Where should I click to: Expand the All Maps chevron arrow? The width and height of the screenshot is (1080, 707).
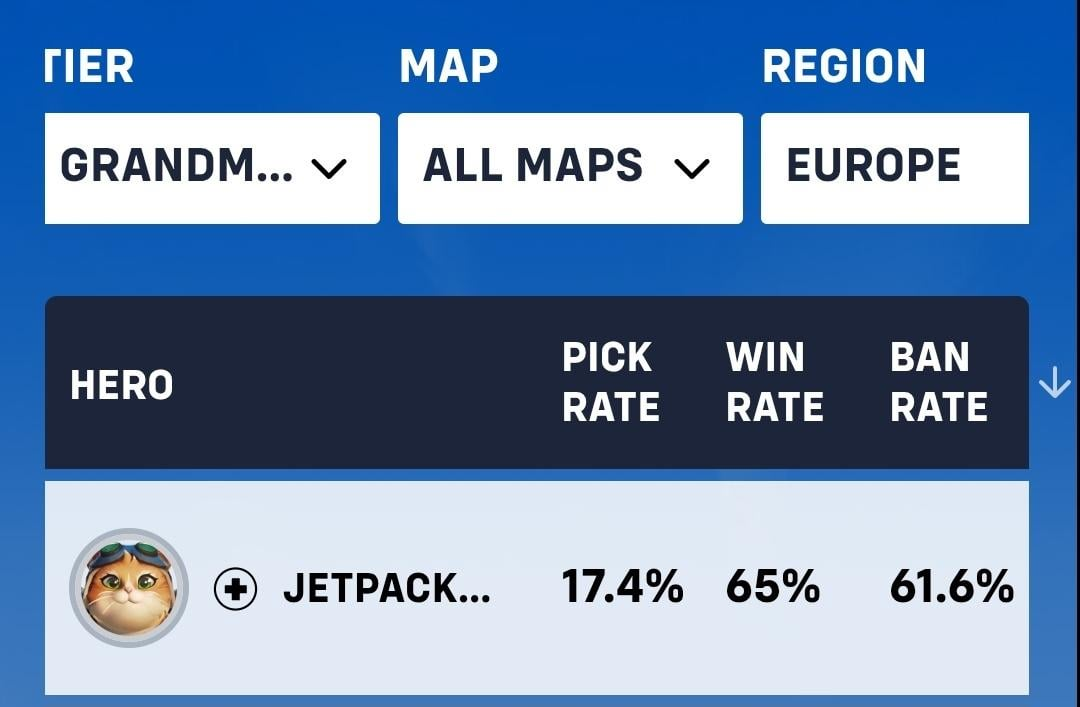pyautogui.click(x=692, y=168)
